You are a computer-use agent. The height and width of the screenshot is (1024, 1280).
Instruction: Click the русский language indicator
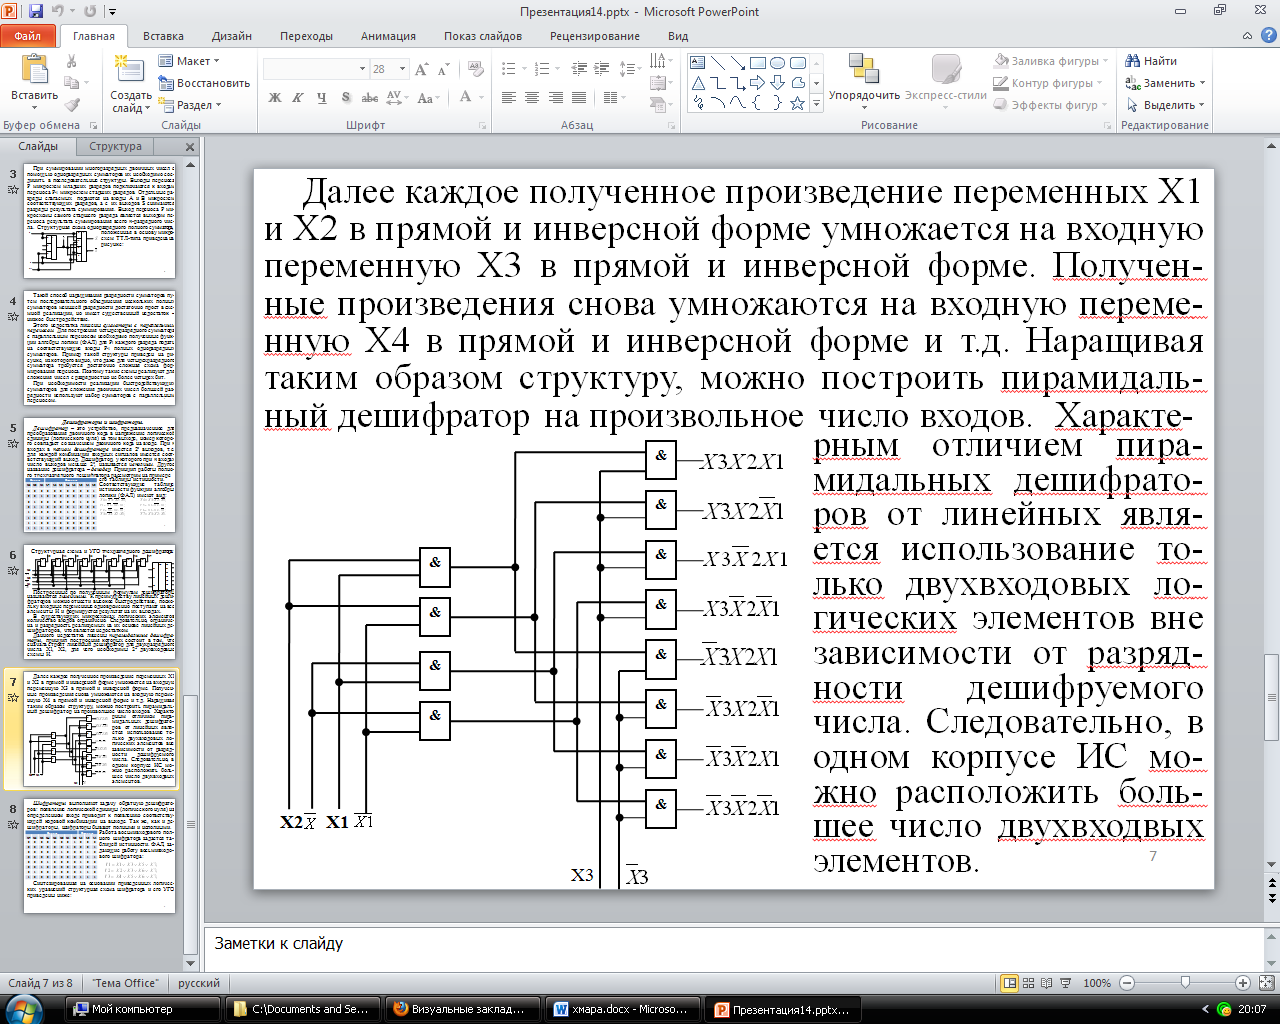click(x=199, y=983)
